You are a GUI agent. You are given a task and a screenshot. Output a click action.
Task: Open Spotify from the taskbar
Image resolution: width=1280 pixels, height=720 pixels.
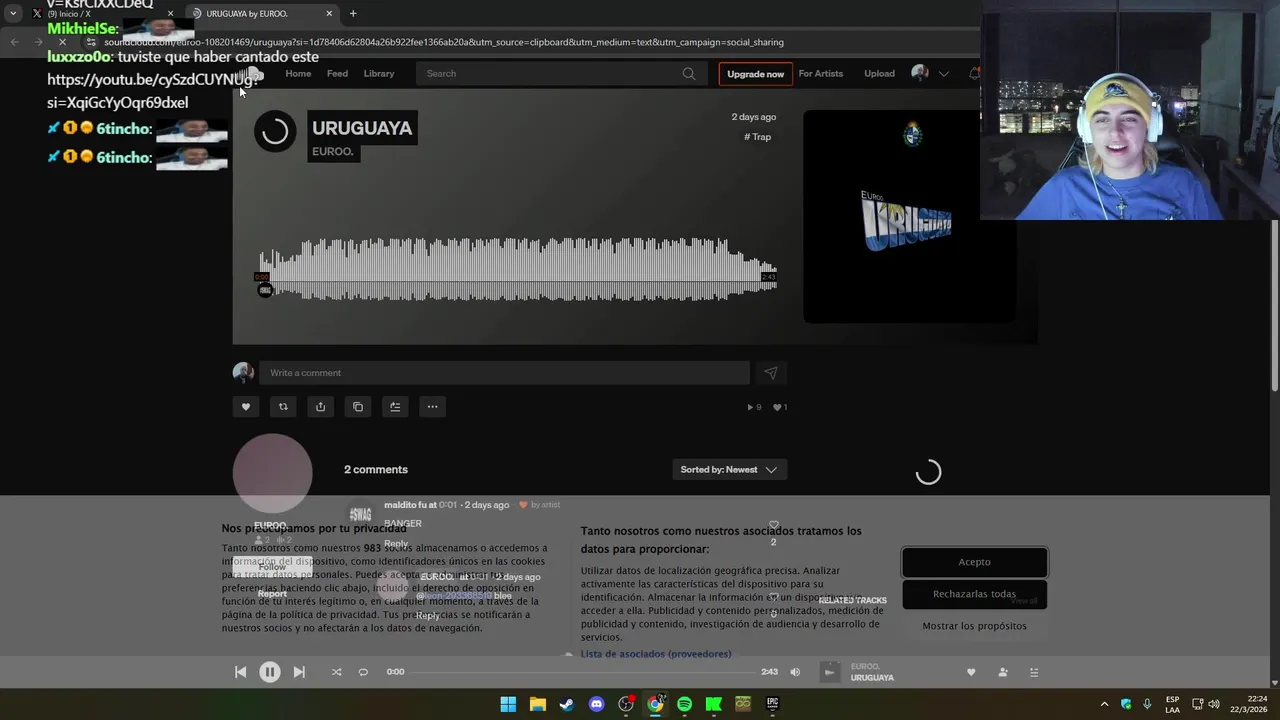click(x=684, y=704)
